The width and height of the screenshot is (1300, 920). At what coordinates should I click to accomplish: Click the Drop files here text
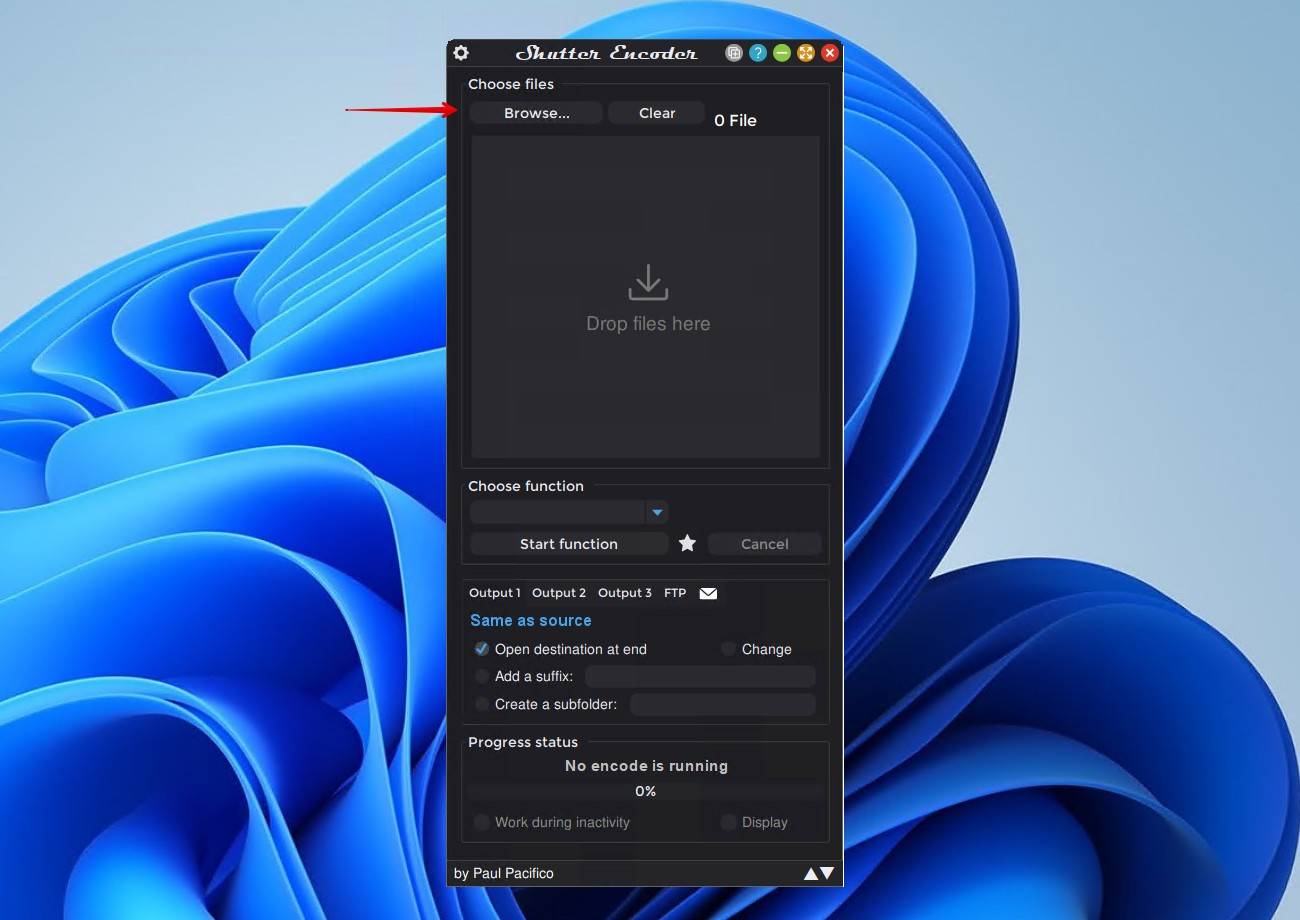(x=648, y=324)
